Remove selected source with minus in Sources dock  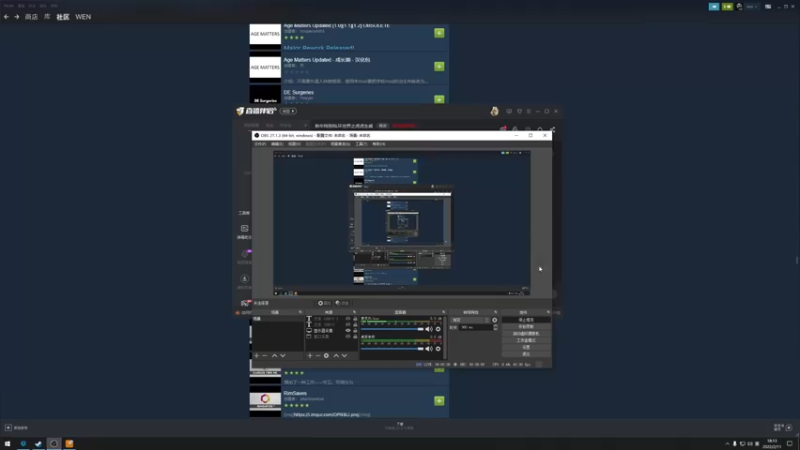click(318, 356)
